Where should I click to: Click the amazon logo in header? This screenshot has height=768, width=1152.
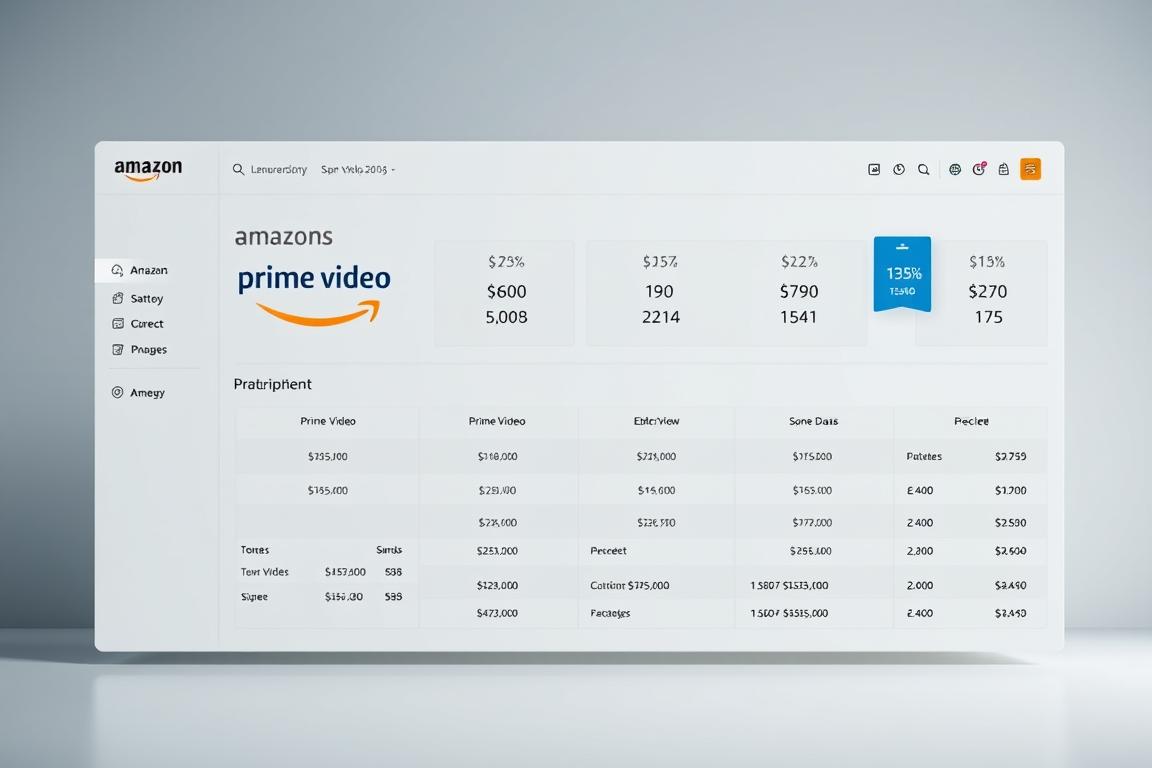(148, 169)
